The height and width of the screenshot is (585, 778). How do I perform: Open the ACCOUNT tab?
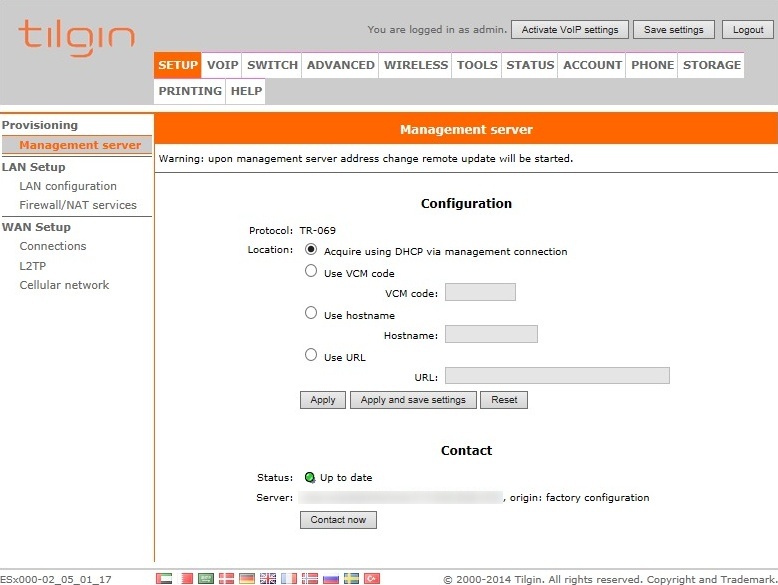click(592, 65)
